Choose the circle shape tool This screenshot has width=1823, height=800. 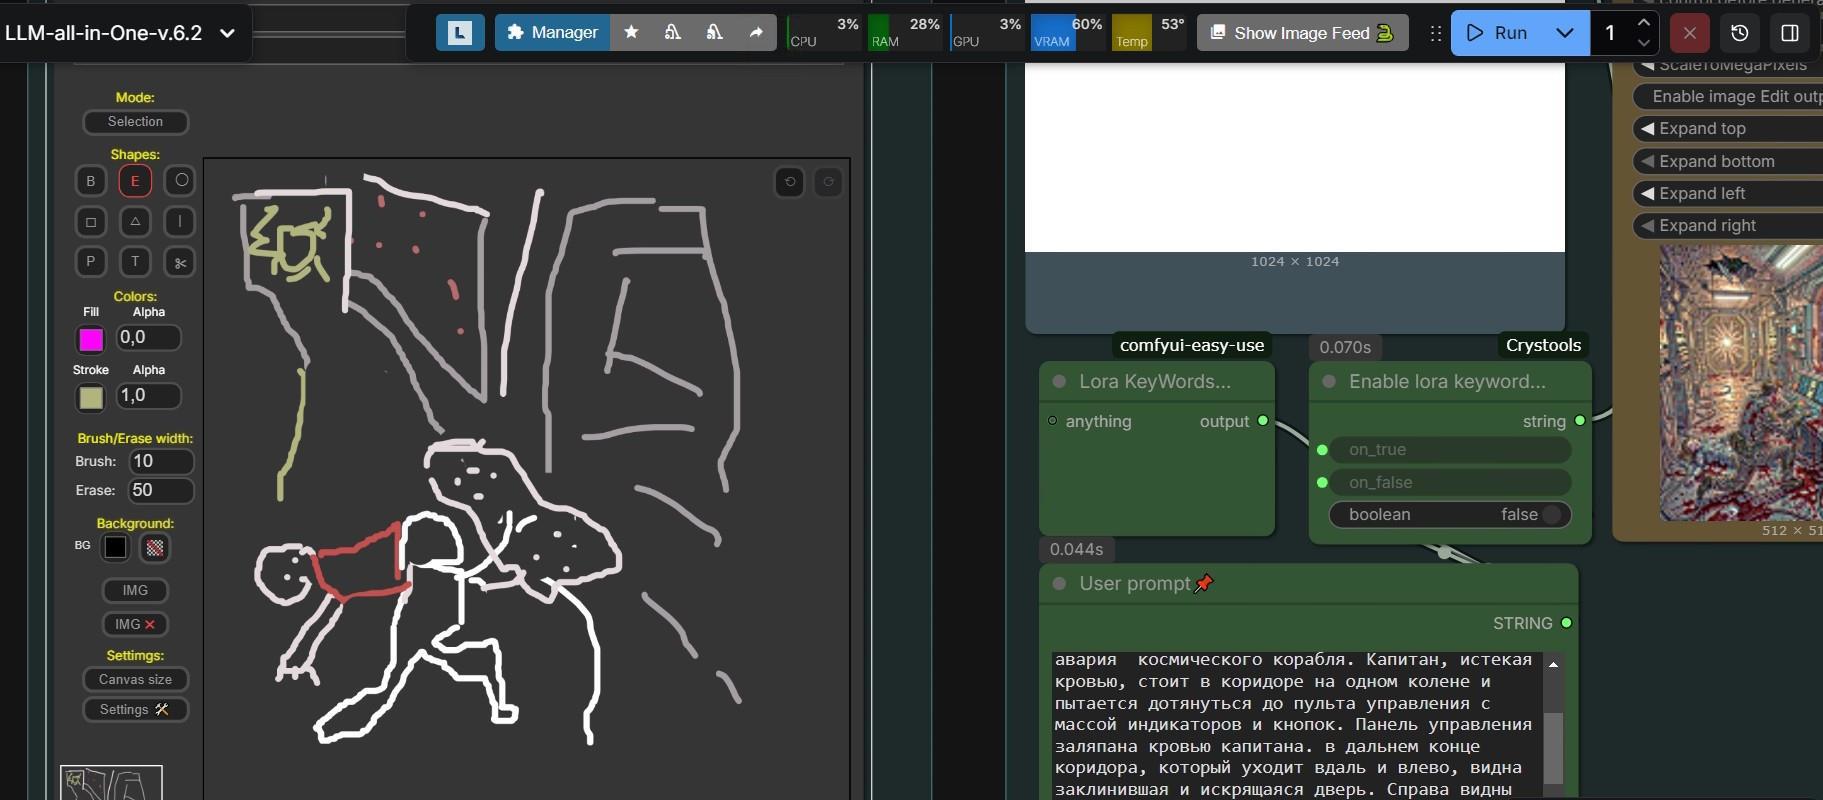pos(180,181)
